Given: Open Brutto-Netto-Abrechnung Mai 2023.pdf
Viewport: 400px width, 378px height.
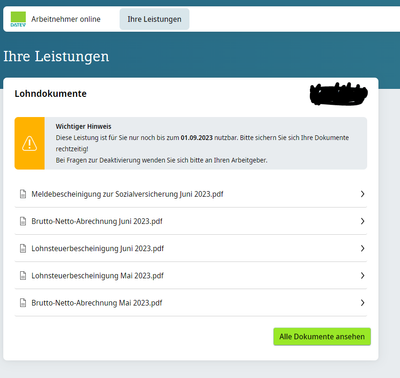Looking at the screenshot, I should 191,303.
